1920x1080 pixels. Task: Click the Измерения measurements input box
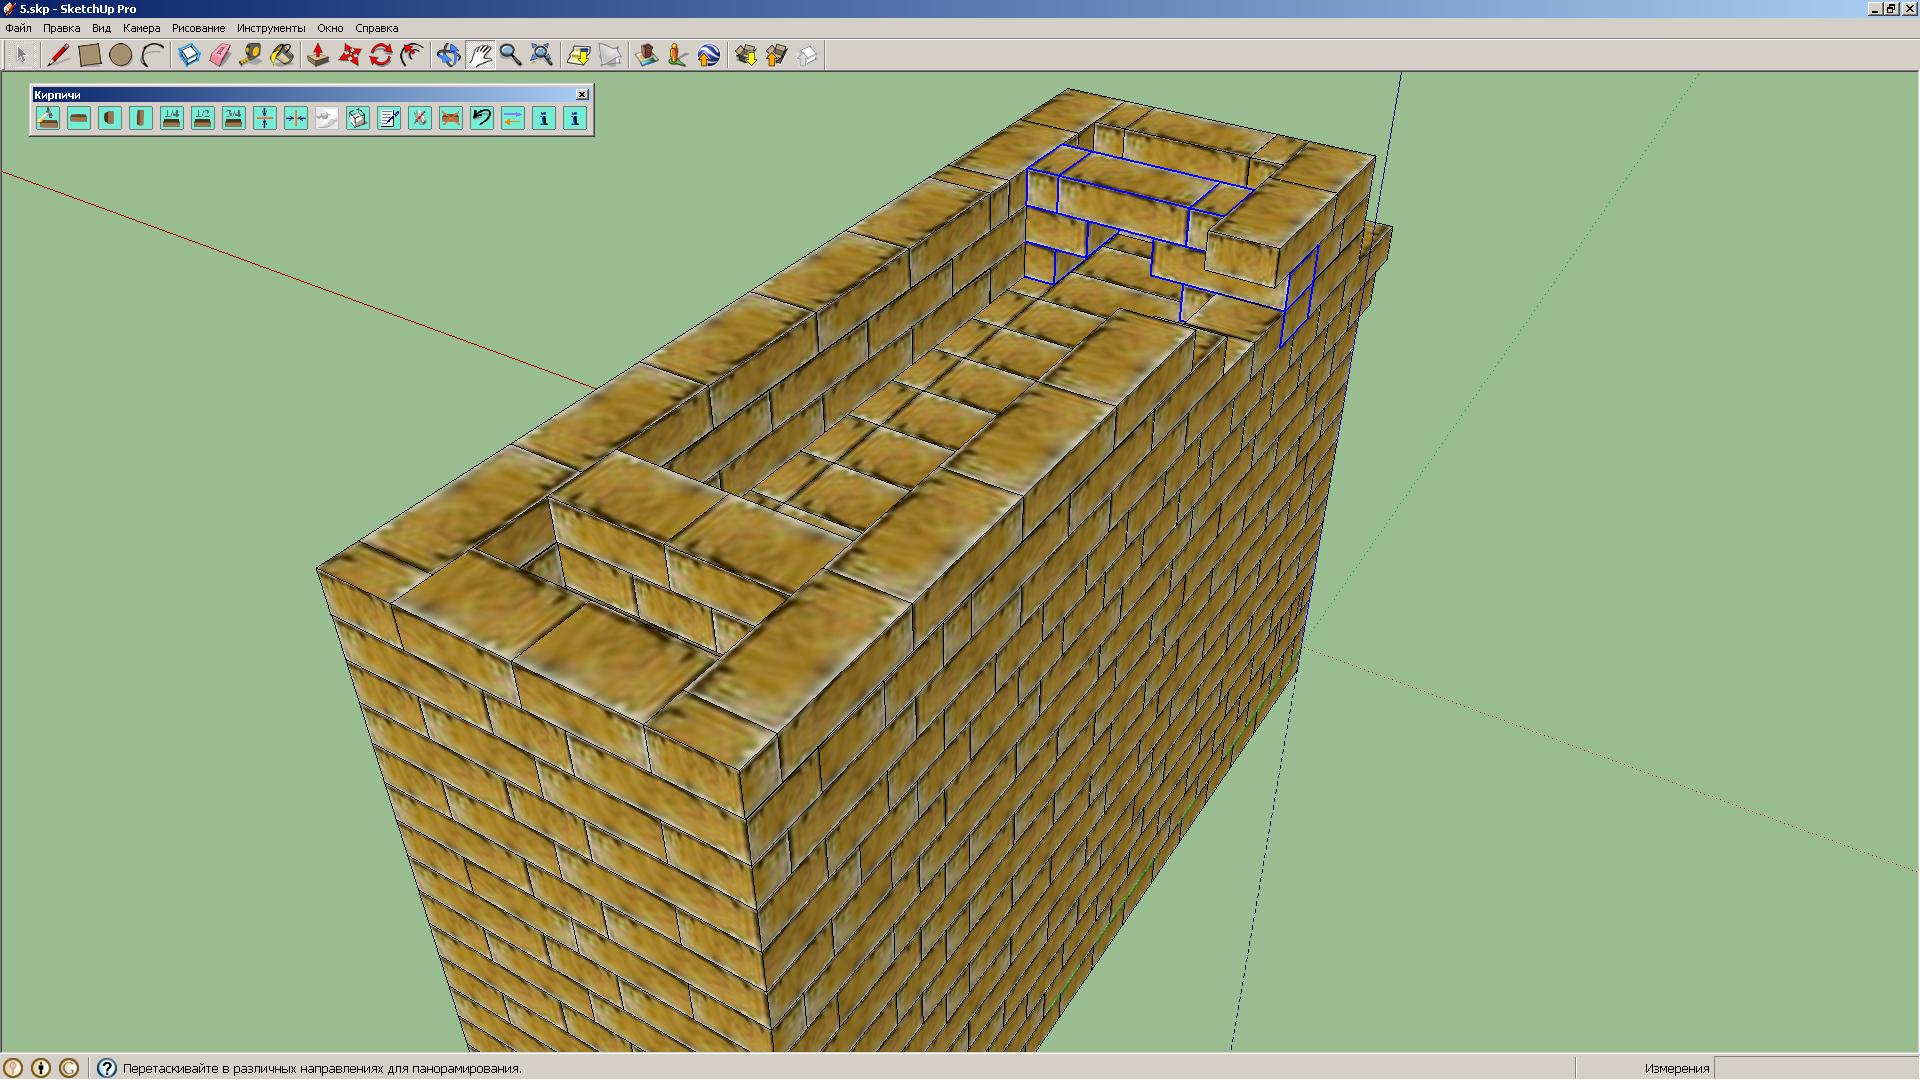click(x=1814, y=1068)
